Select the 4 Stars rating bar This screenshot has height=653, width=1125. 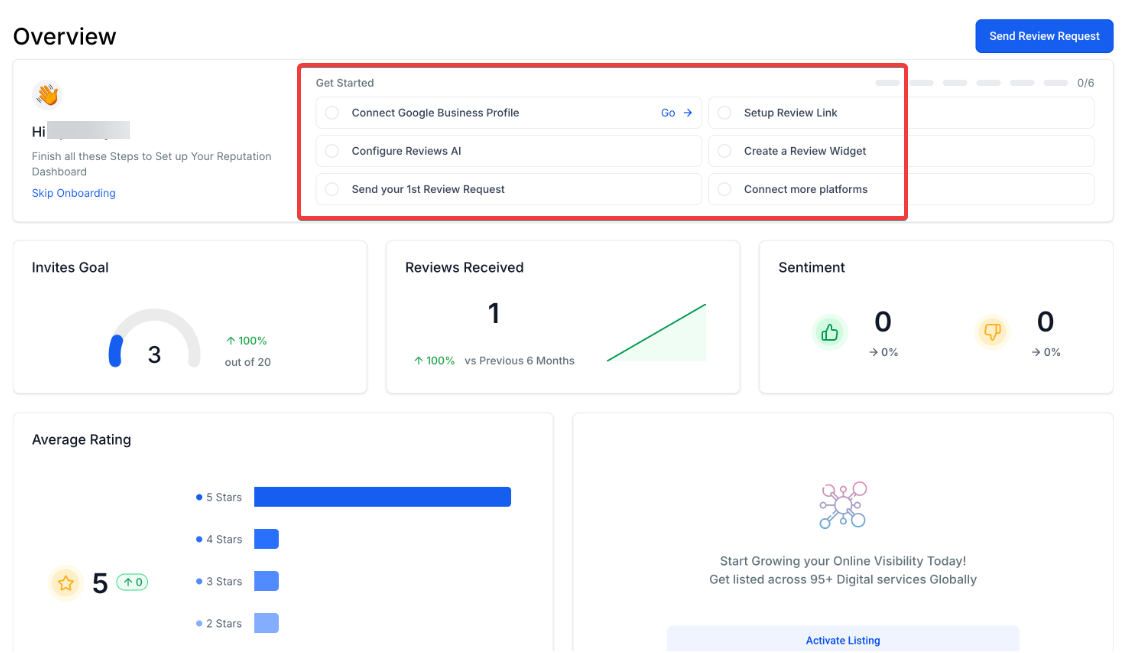coord(266,539)
